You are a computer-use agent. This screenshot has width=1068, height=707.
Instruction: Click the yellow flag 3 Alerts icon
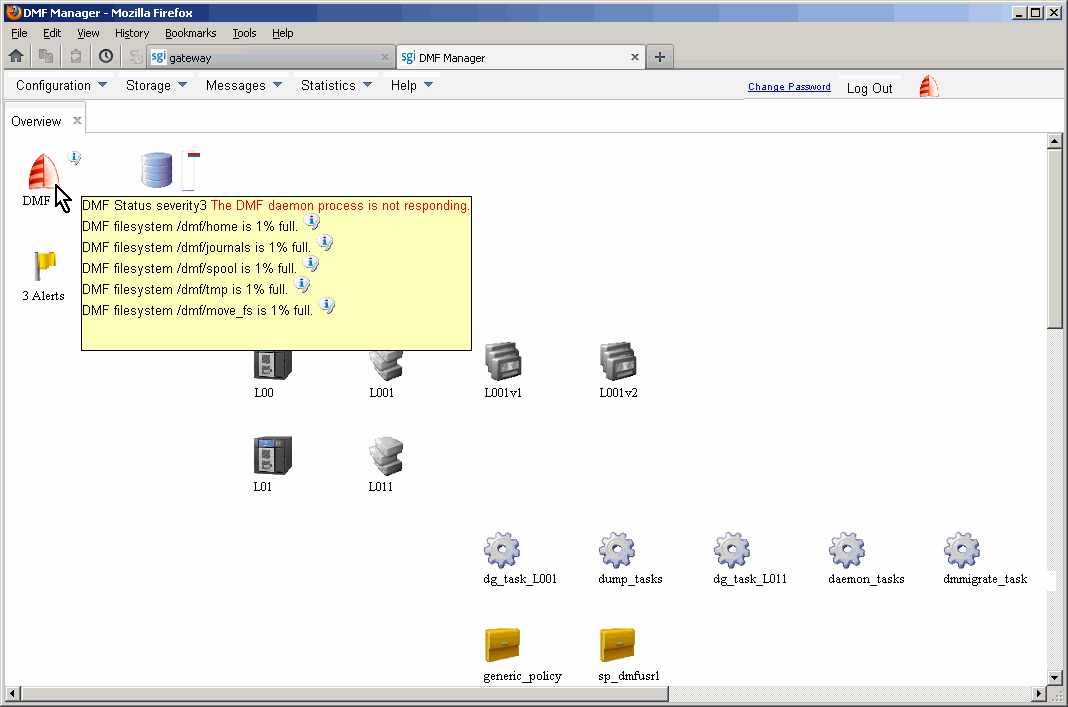click(44, 266)
